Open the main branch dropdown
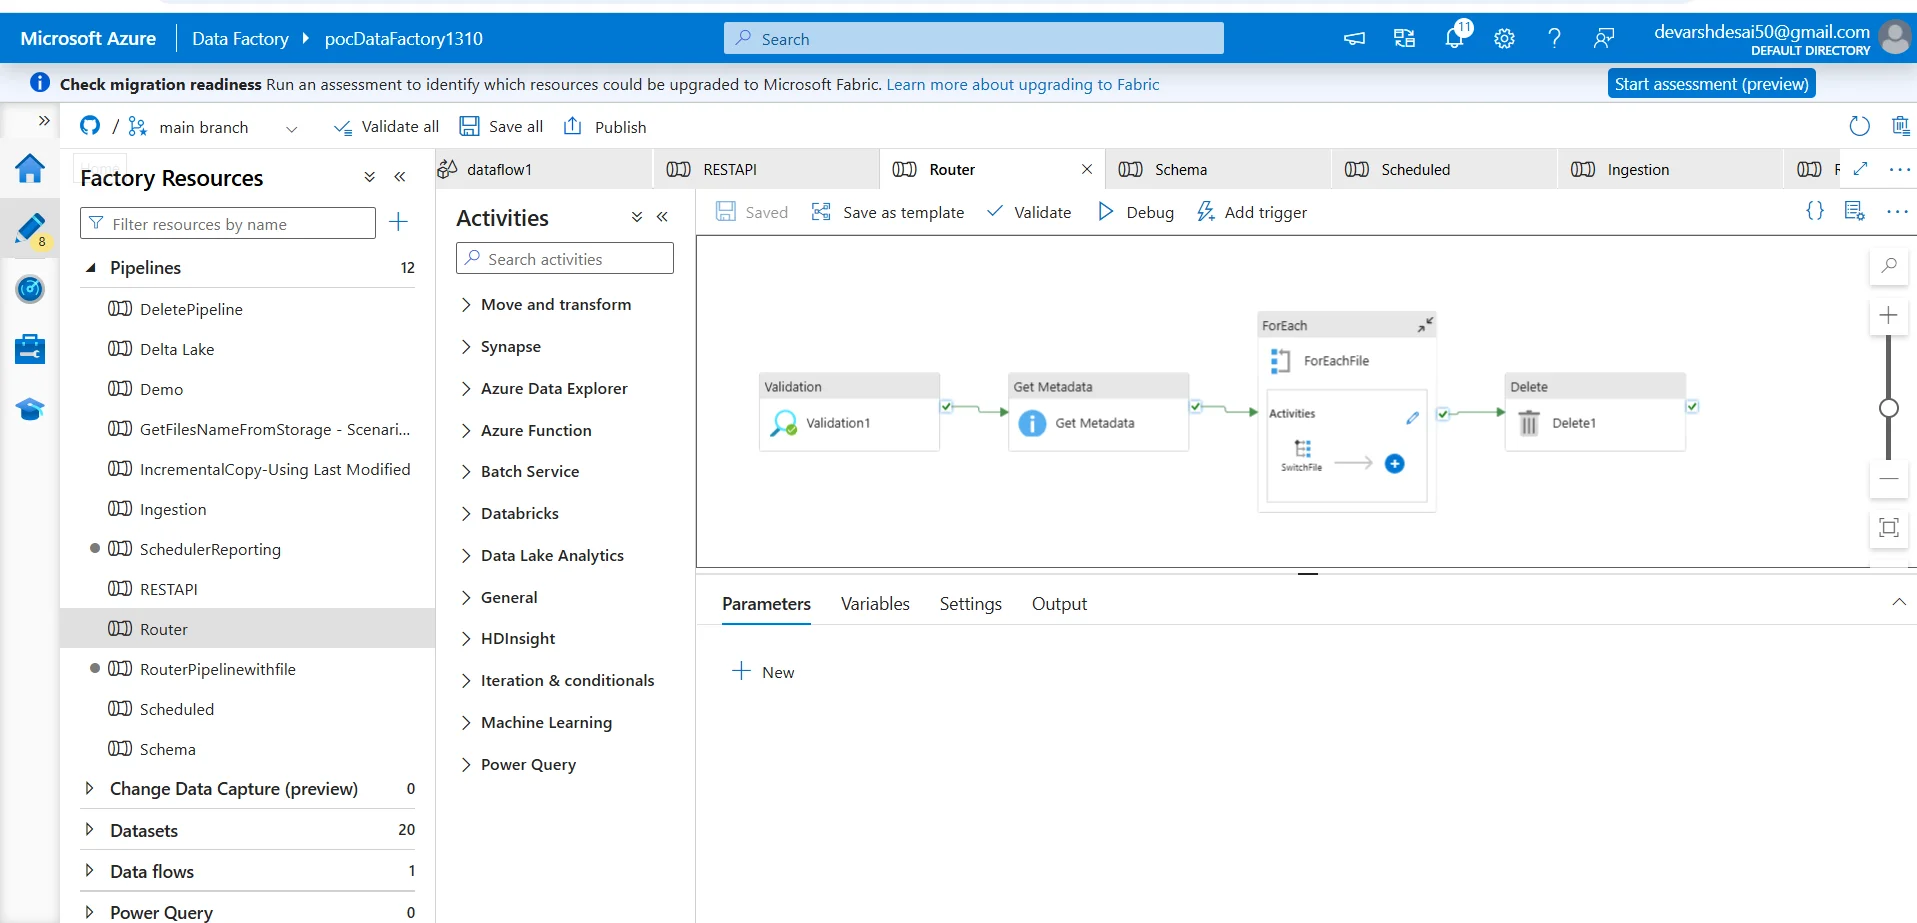Image resolution: width=1917 pixels, height=923 pixels. coord(291,128)
